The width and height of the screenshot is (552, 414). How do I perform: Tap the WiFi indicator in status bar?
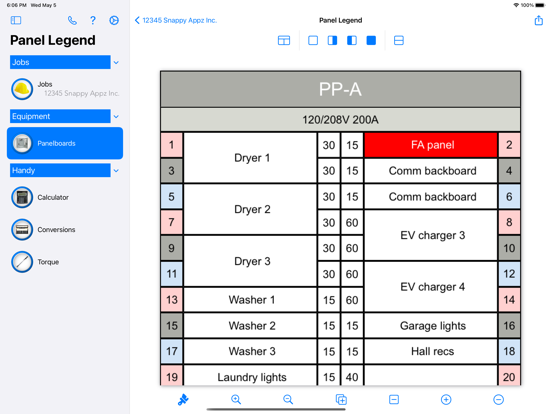[x=516, y=5]
